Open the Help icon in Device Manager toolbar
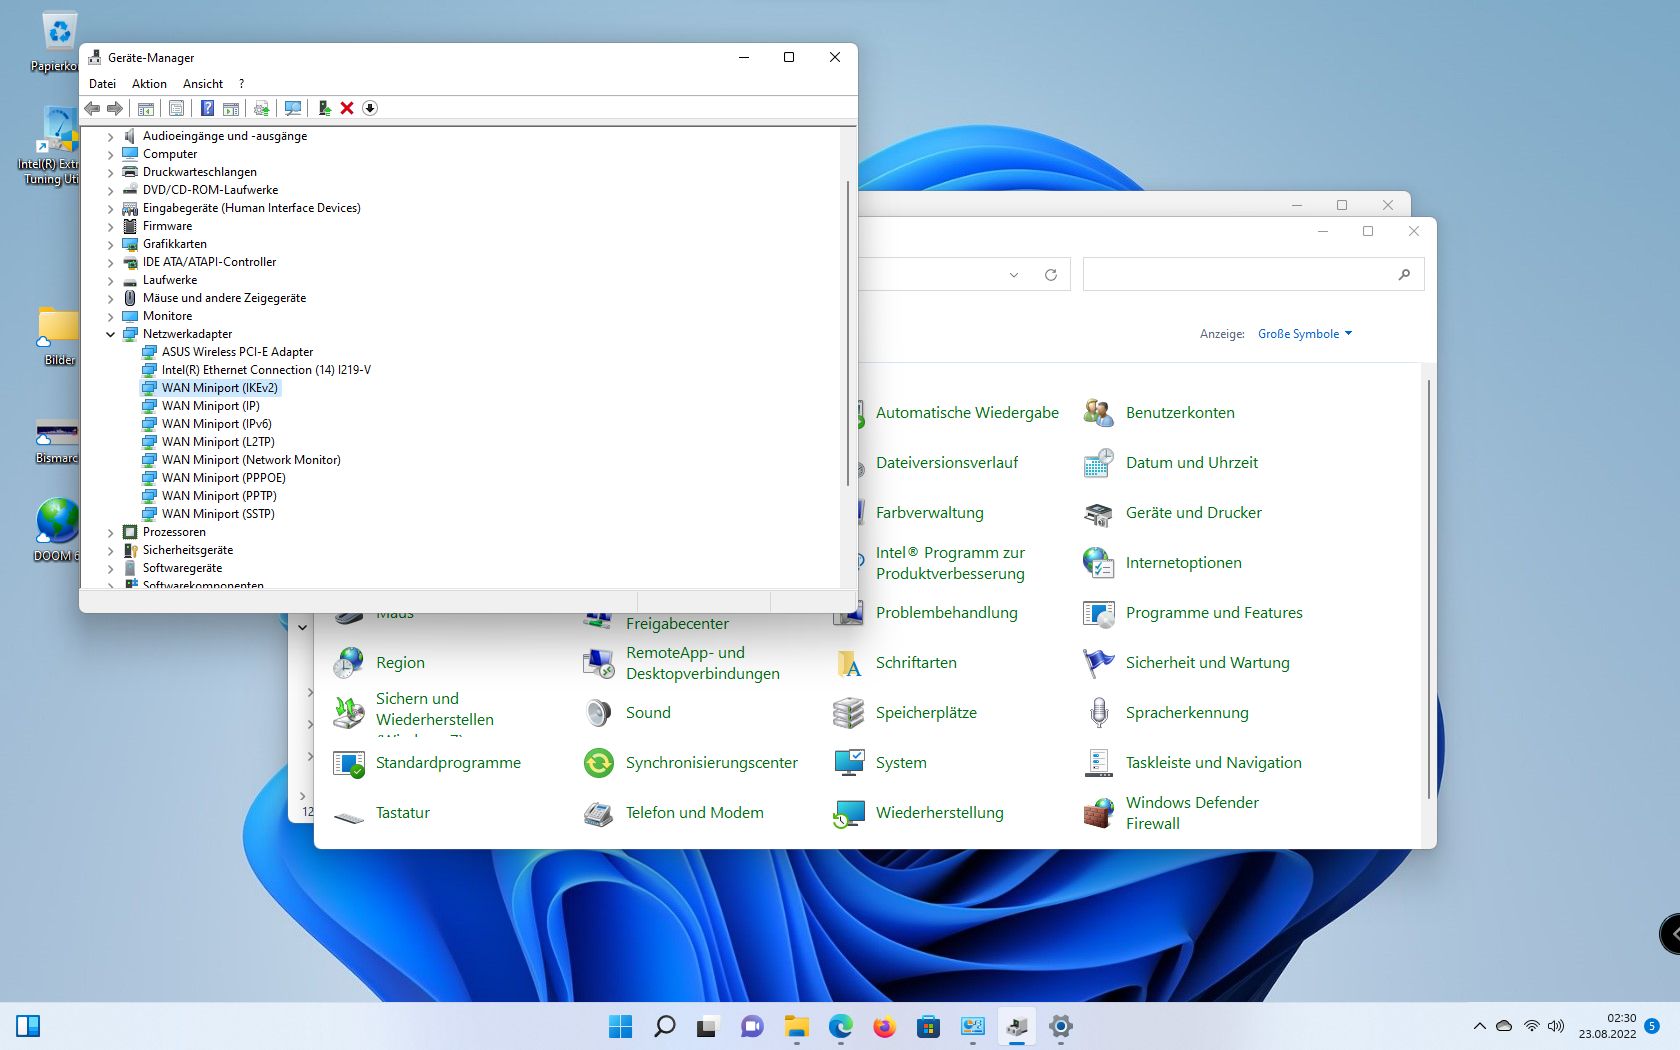 (207, 108)
